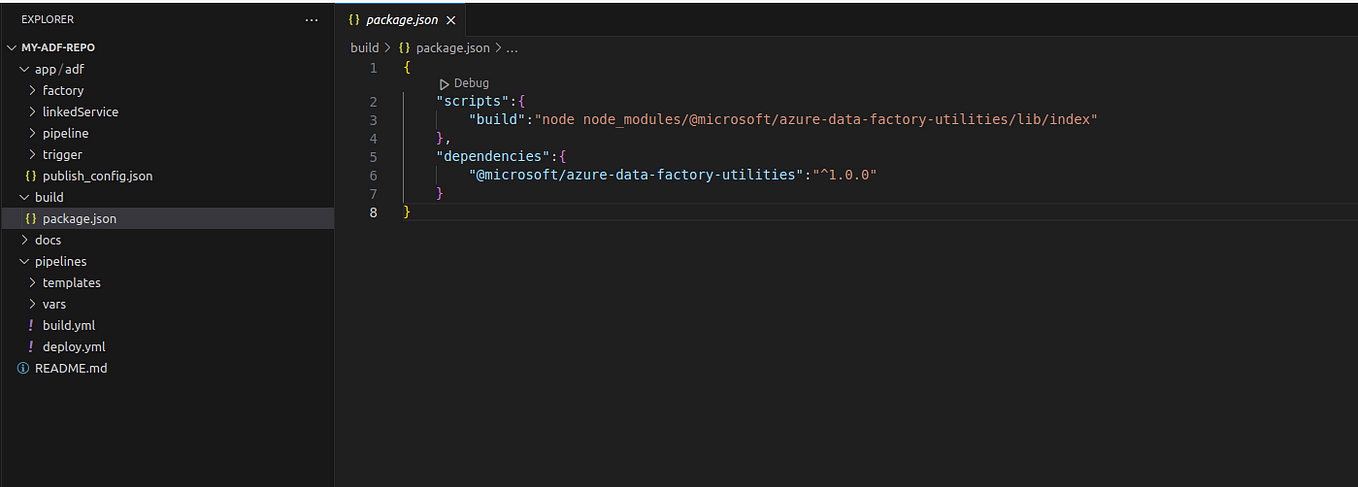Click line number 8 in the gutter
The height and width of the screenshot is (487, 1358).
(374, 212)
